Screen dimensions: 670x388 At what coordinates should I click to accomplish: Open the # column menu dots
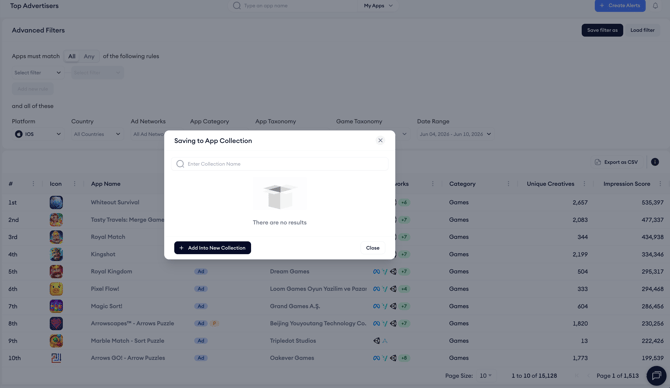click(x=33, y=184)
